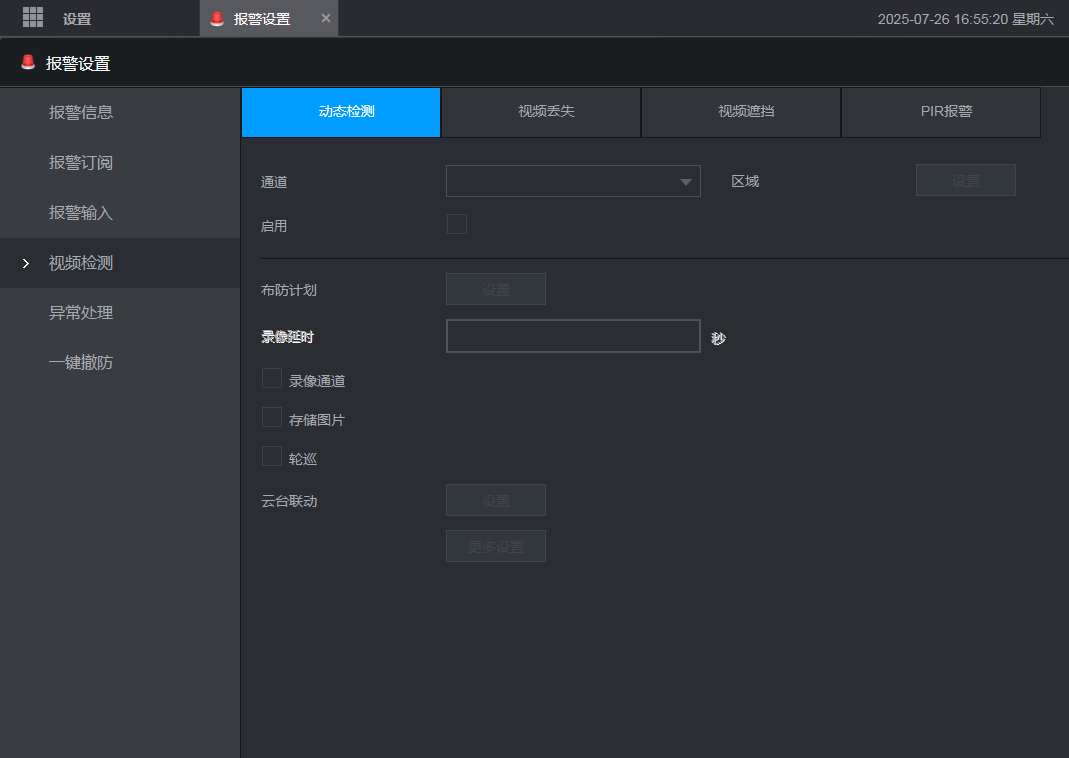This screenshot has height=758, width=1069.
Task: Open the 通道 dropdown list
Action: [573, 181]
